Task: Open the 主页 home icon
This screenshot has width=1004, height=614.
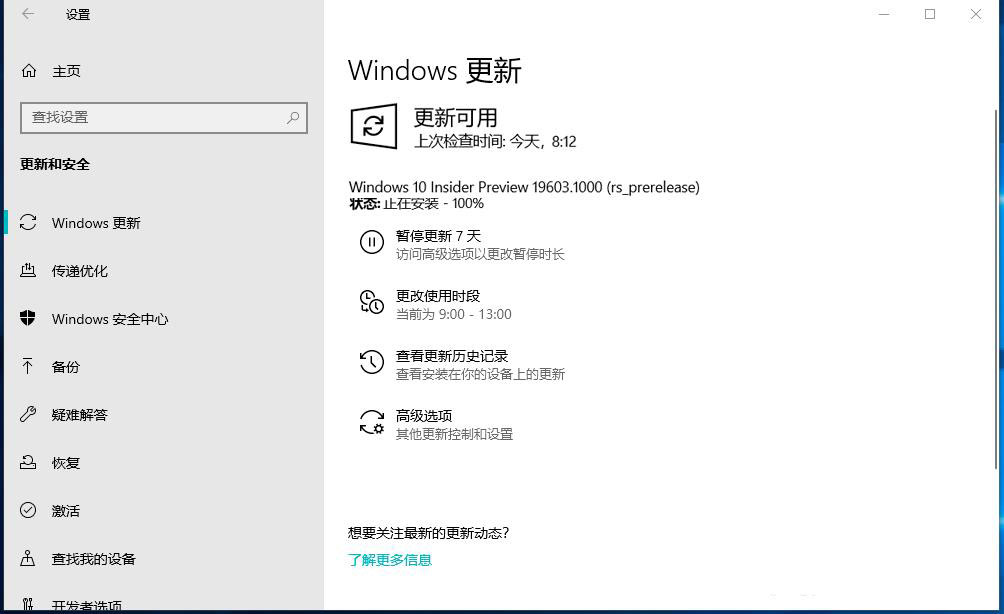Action: coord(29,70)
